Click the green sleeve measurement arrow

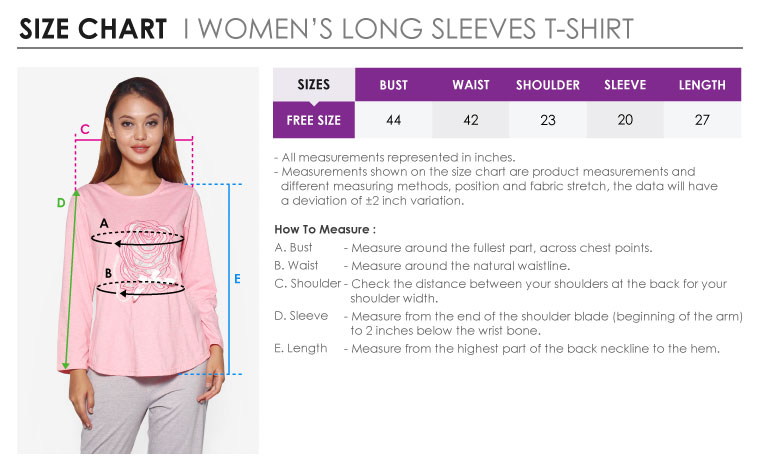[x=71, y=279]
